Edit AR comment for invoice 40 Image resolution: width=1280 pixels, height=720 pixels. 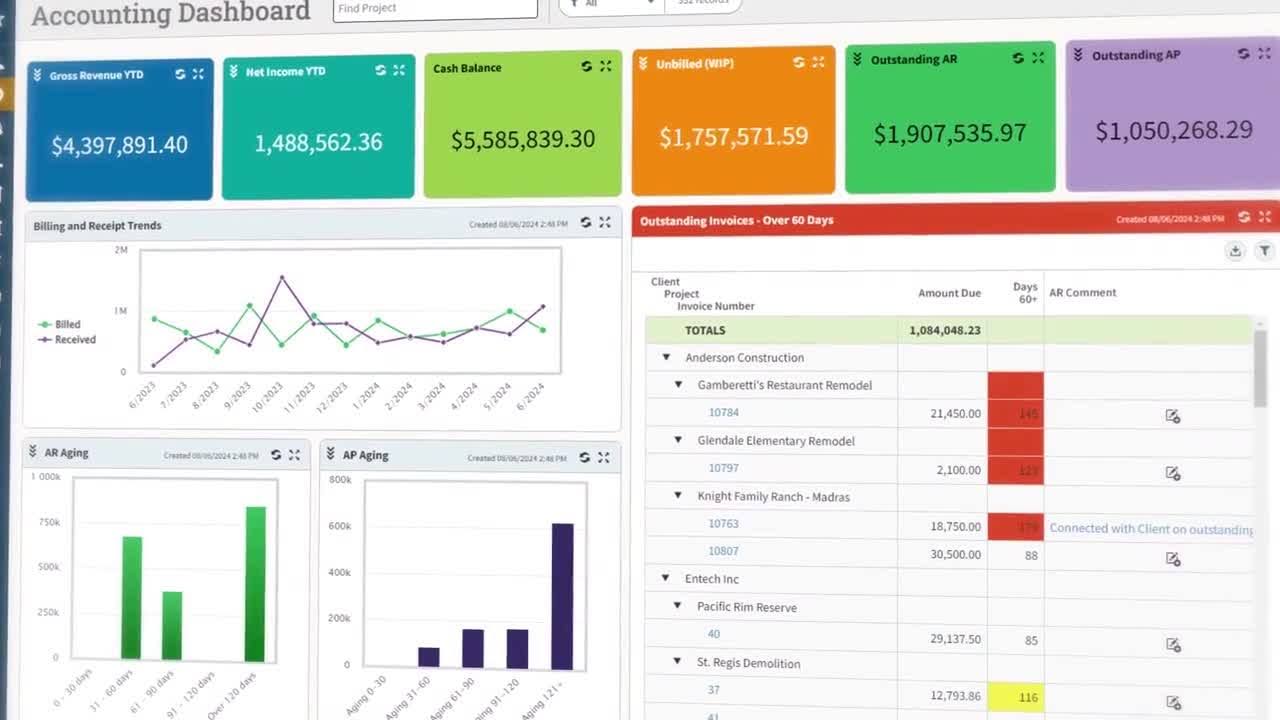[x=1173, y=644]
